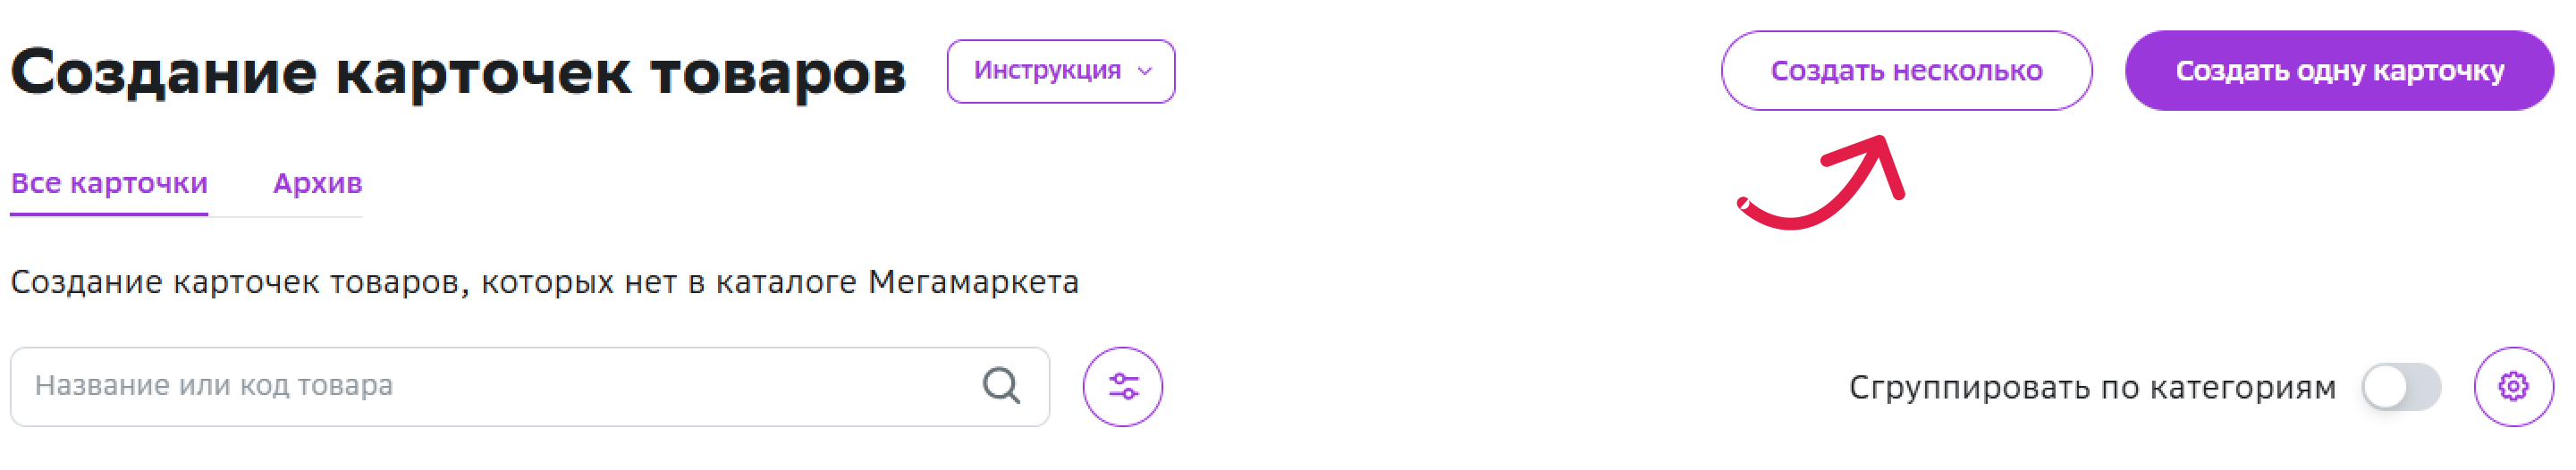2576x470 pixels.
Task: Switch to the Архив tab
Action: [317, 184]
